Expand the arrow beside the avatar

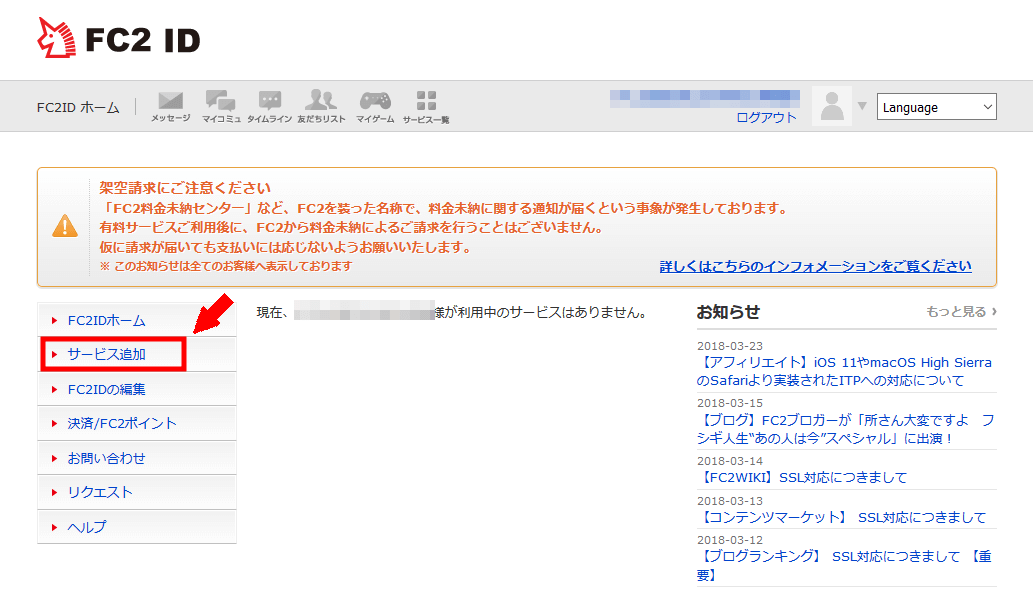tap(862, 106)
